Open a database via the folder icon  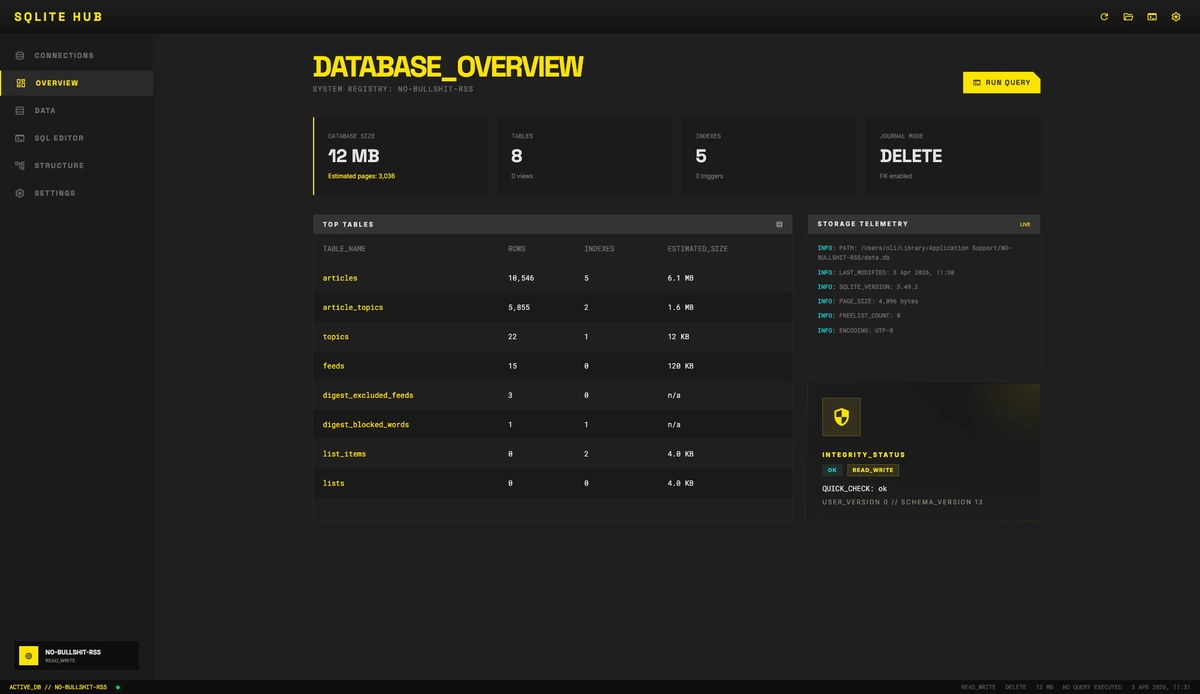click(x=1127, y=16)
